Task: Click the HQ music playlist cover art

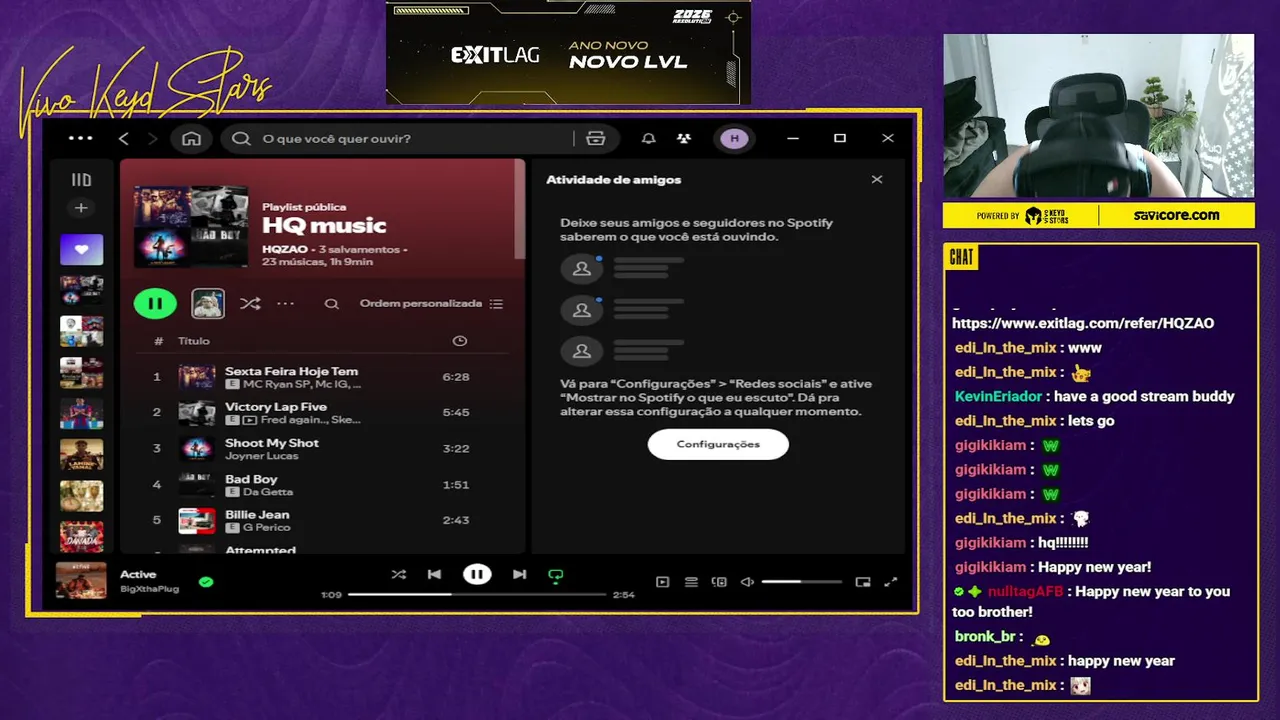Action: (x=191, y=225)
